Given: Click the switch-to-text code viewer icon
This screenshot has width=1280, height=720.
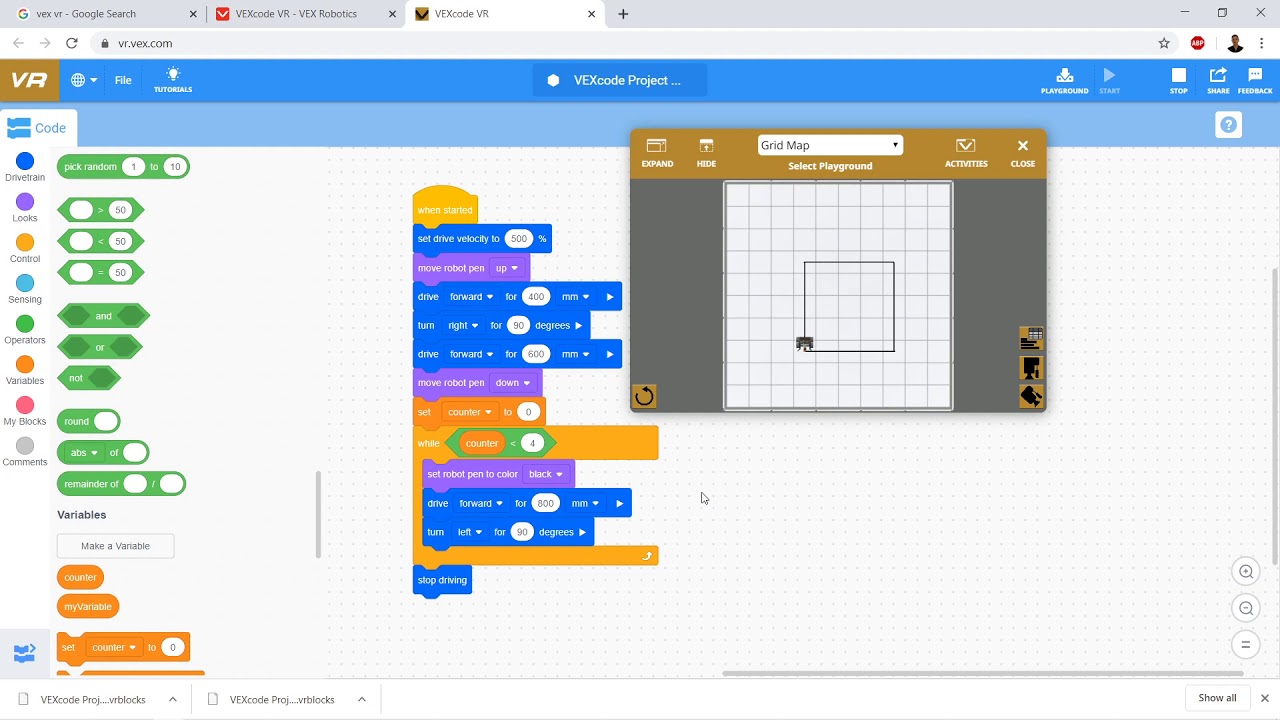Looking at the screenshot, I should pyautogui.click(x=25, y=653).
